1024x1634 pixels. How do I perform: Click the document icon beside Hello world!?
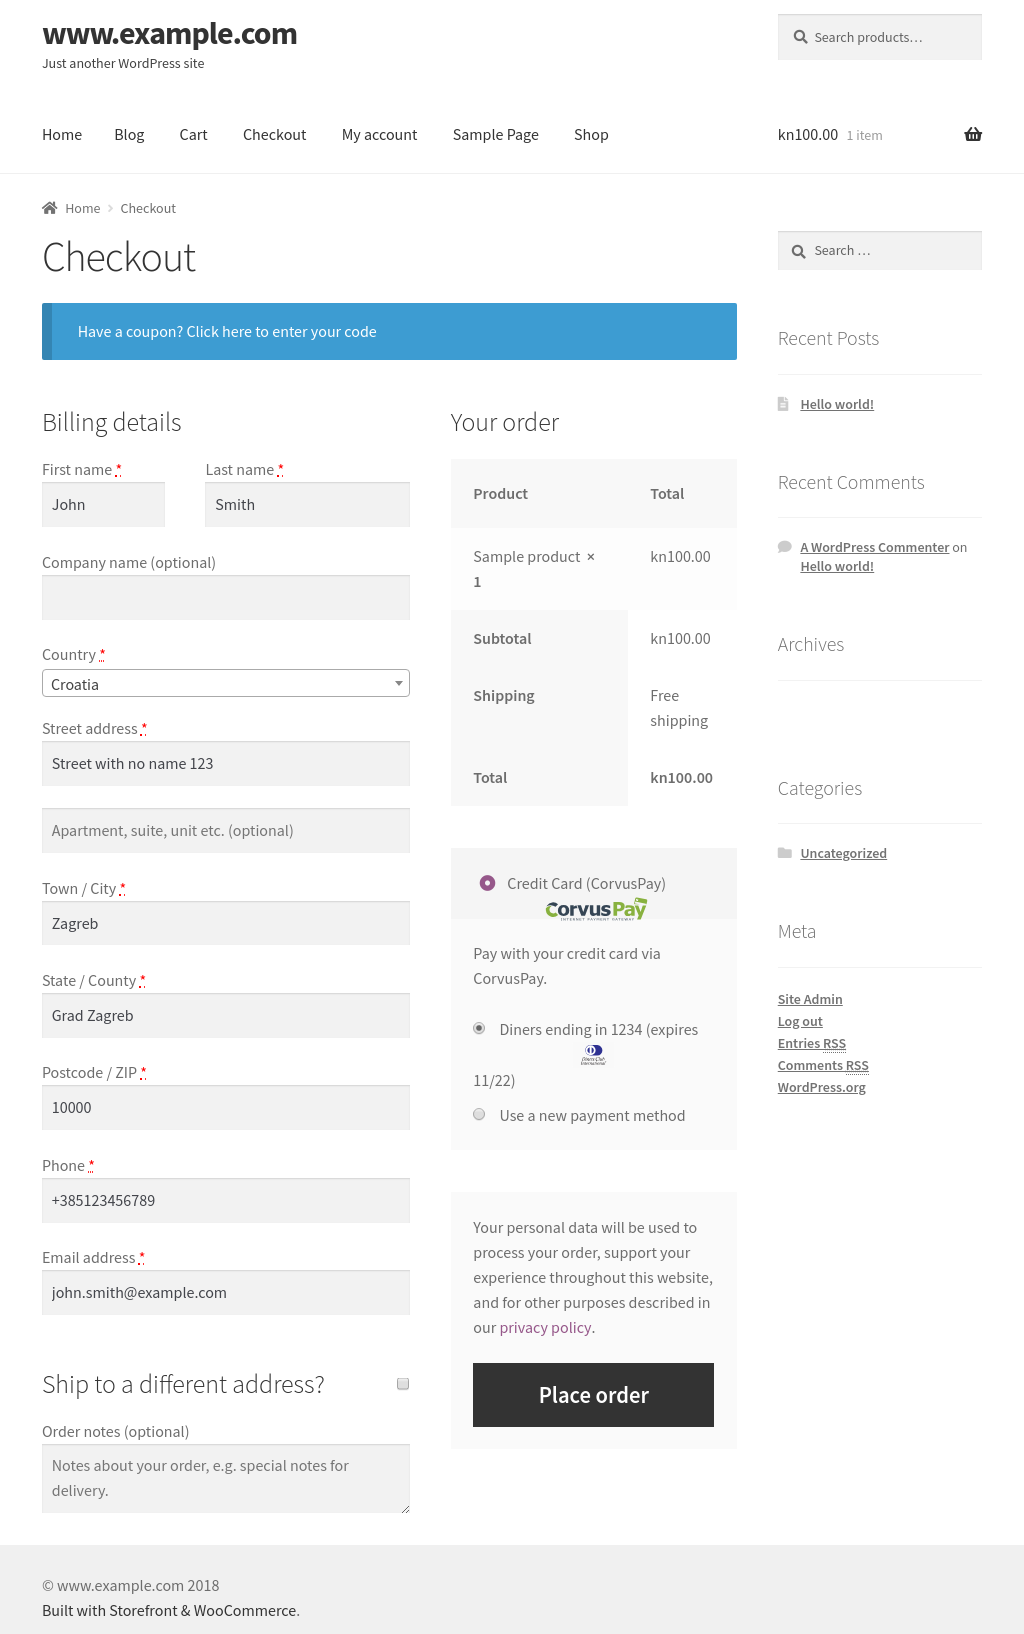(x=784, y=404)
